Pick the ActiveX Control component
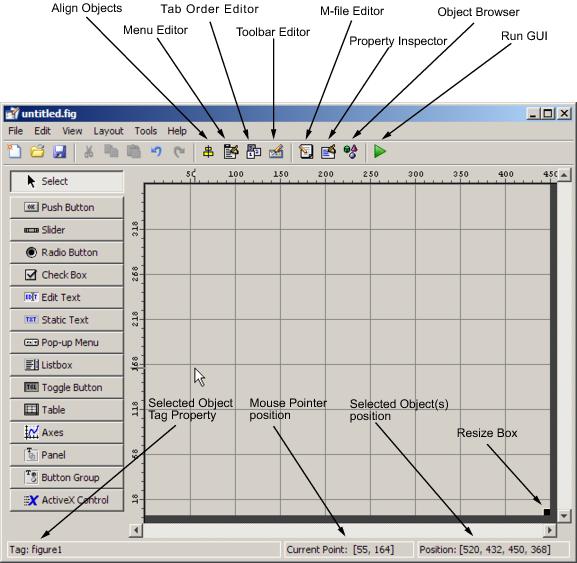This screenshot has height=563, width=577. pos(67,500)
